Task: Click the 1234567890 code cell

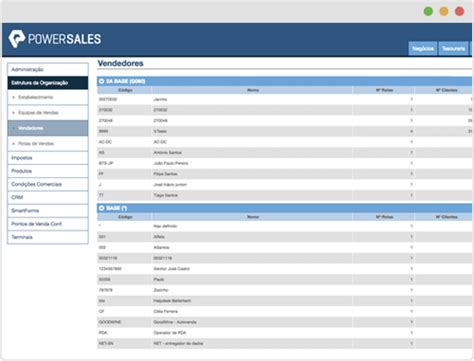Action: (x=110, y=269)
